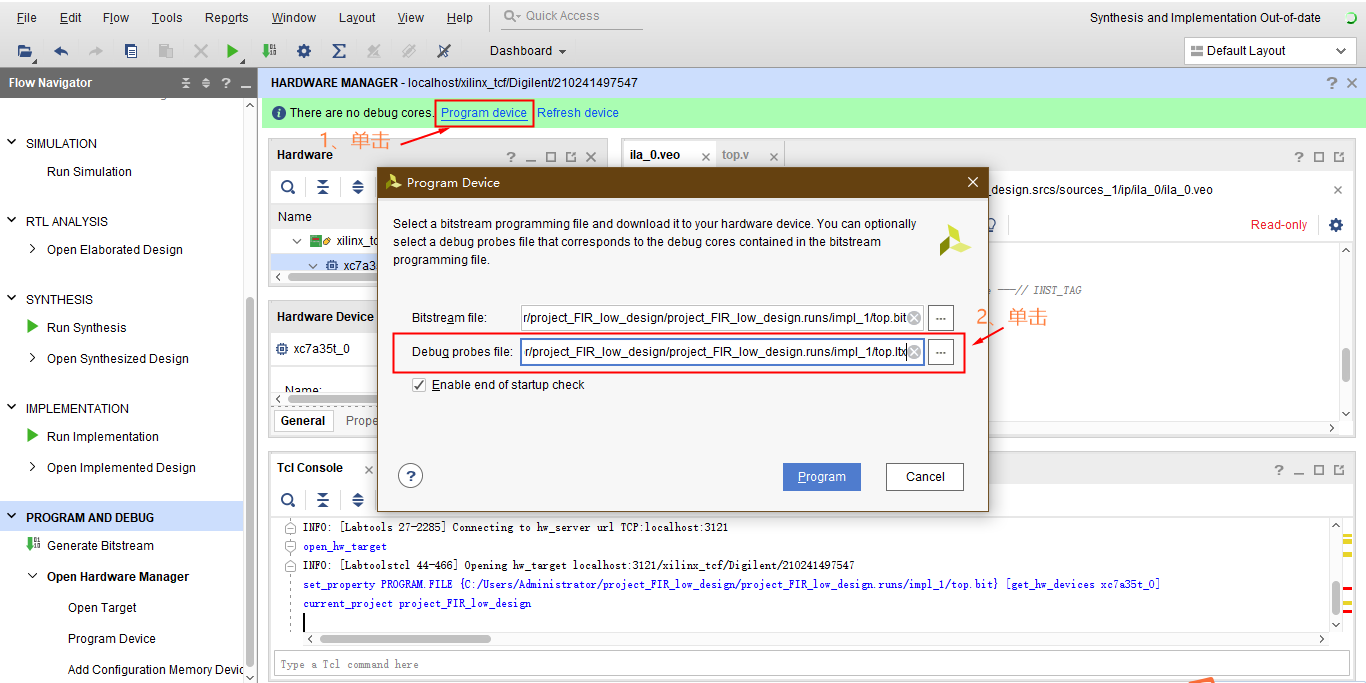Collapse all in Tcl Console toolbar
Image resolution: width=1366 pixels, height=683 pixels.
point(323,500)
